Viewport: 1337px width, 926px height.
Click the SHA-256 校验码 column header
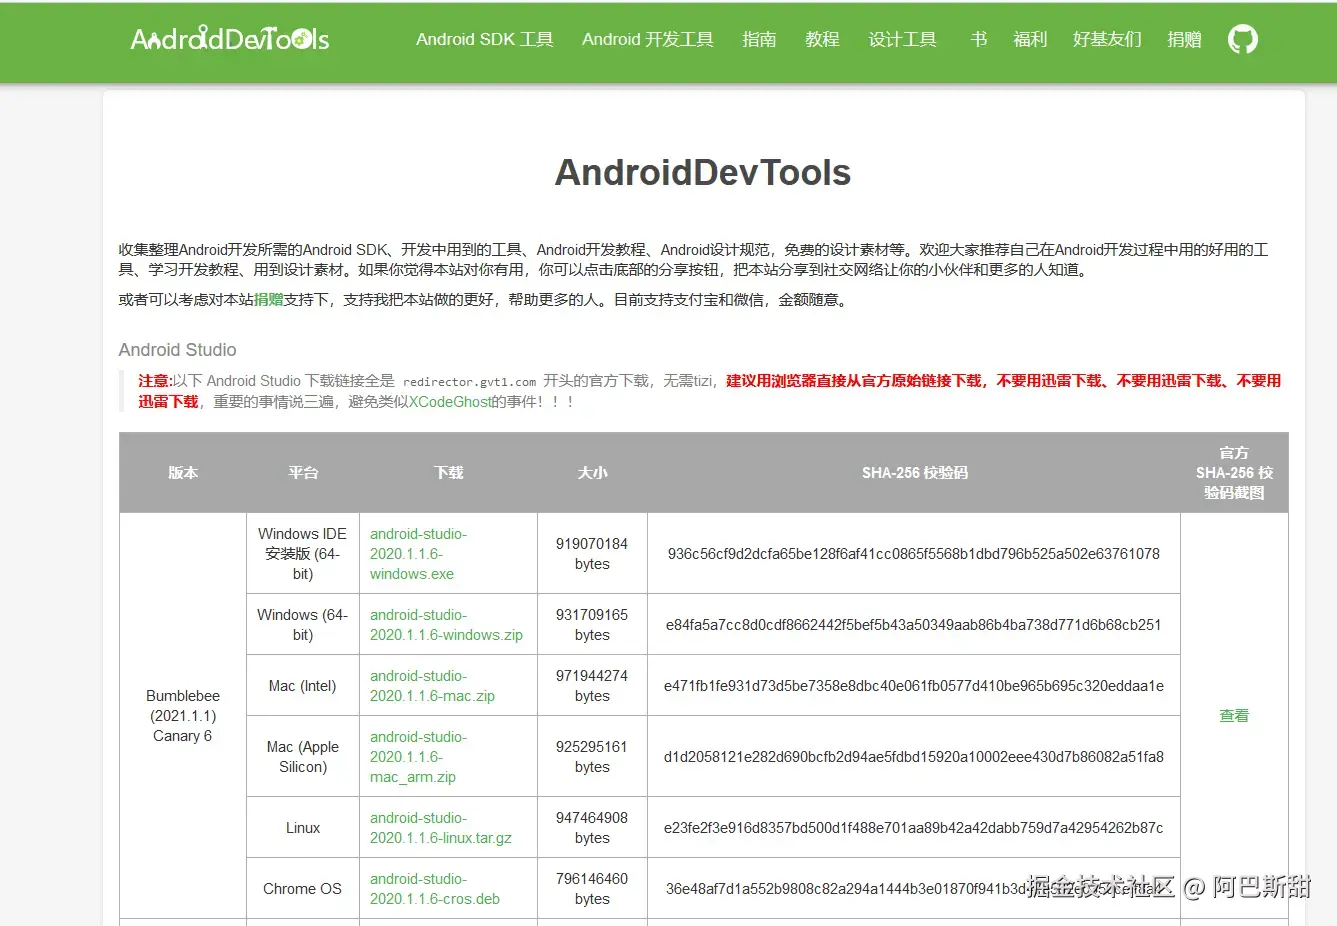point(914,473)
